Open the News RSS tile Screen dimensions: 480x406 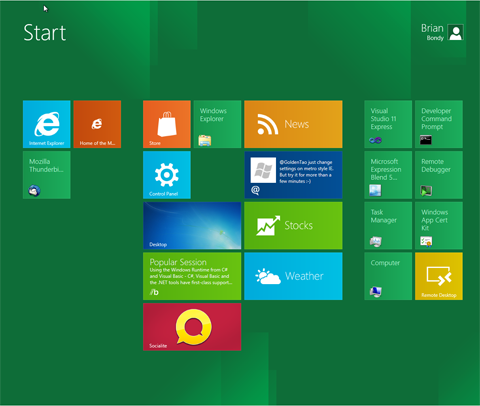293,124
